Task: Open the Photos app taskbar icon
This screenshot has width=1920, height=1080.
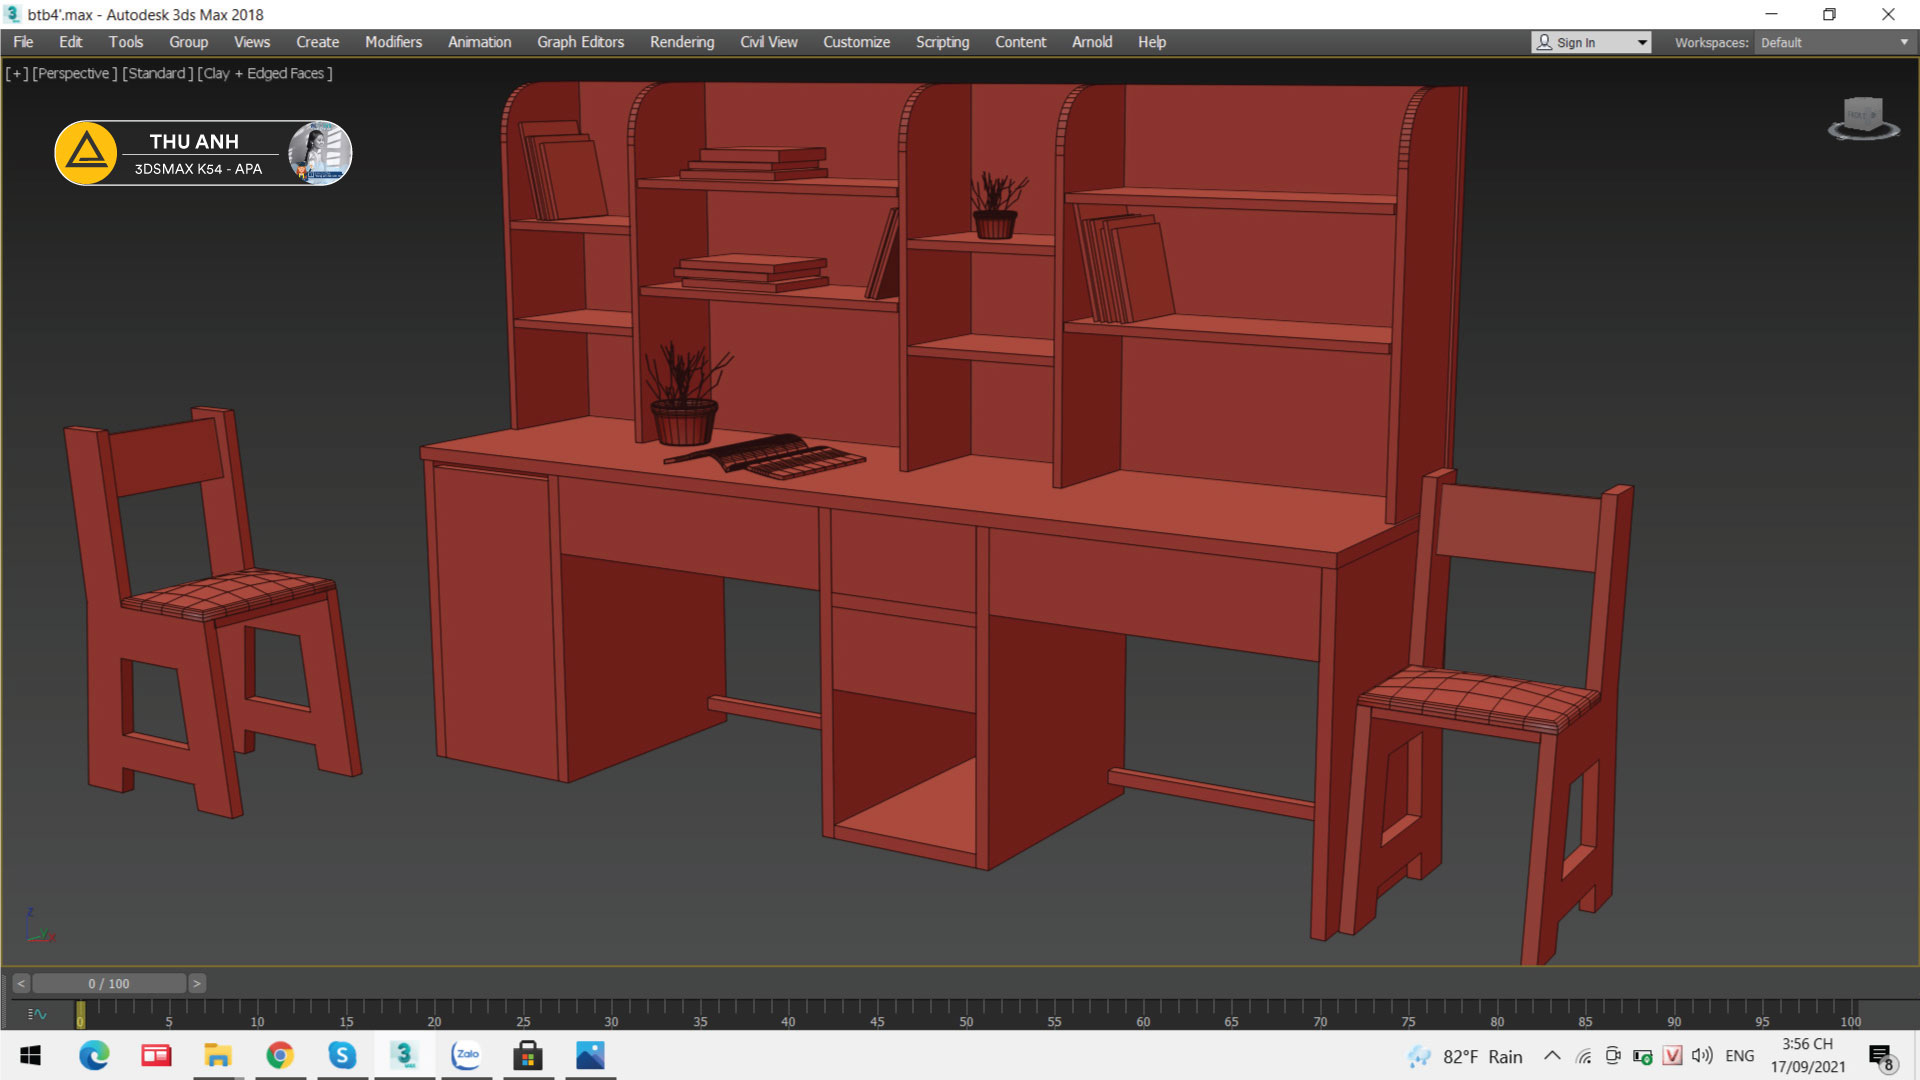Action: coord(590,1055)
